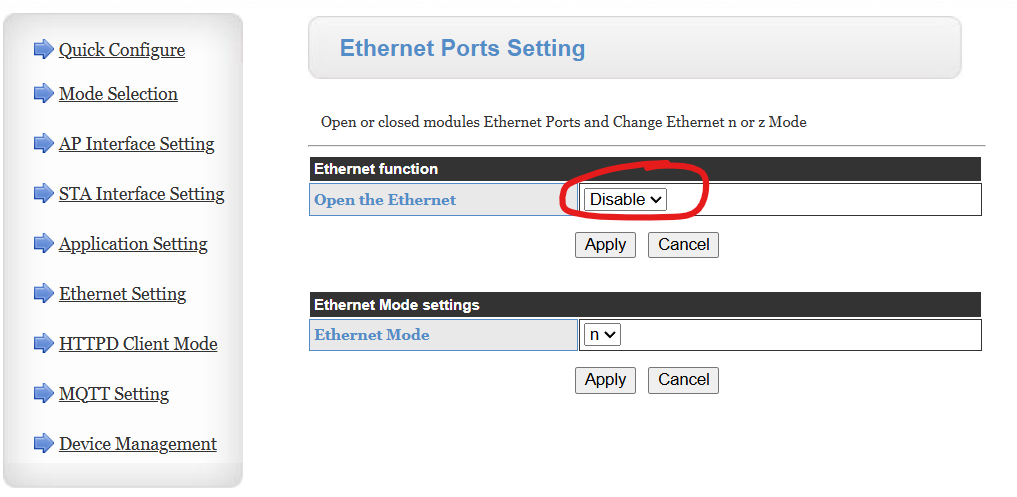The width and height of the screenshot is (1017, 497).
Task: Click the arrow icon beside Ethernet Setting
Action: point(43,293)
